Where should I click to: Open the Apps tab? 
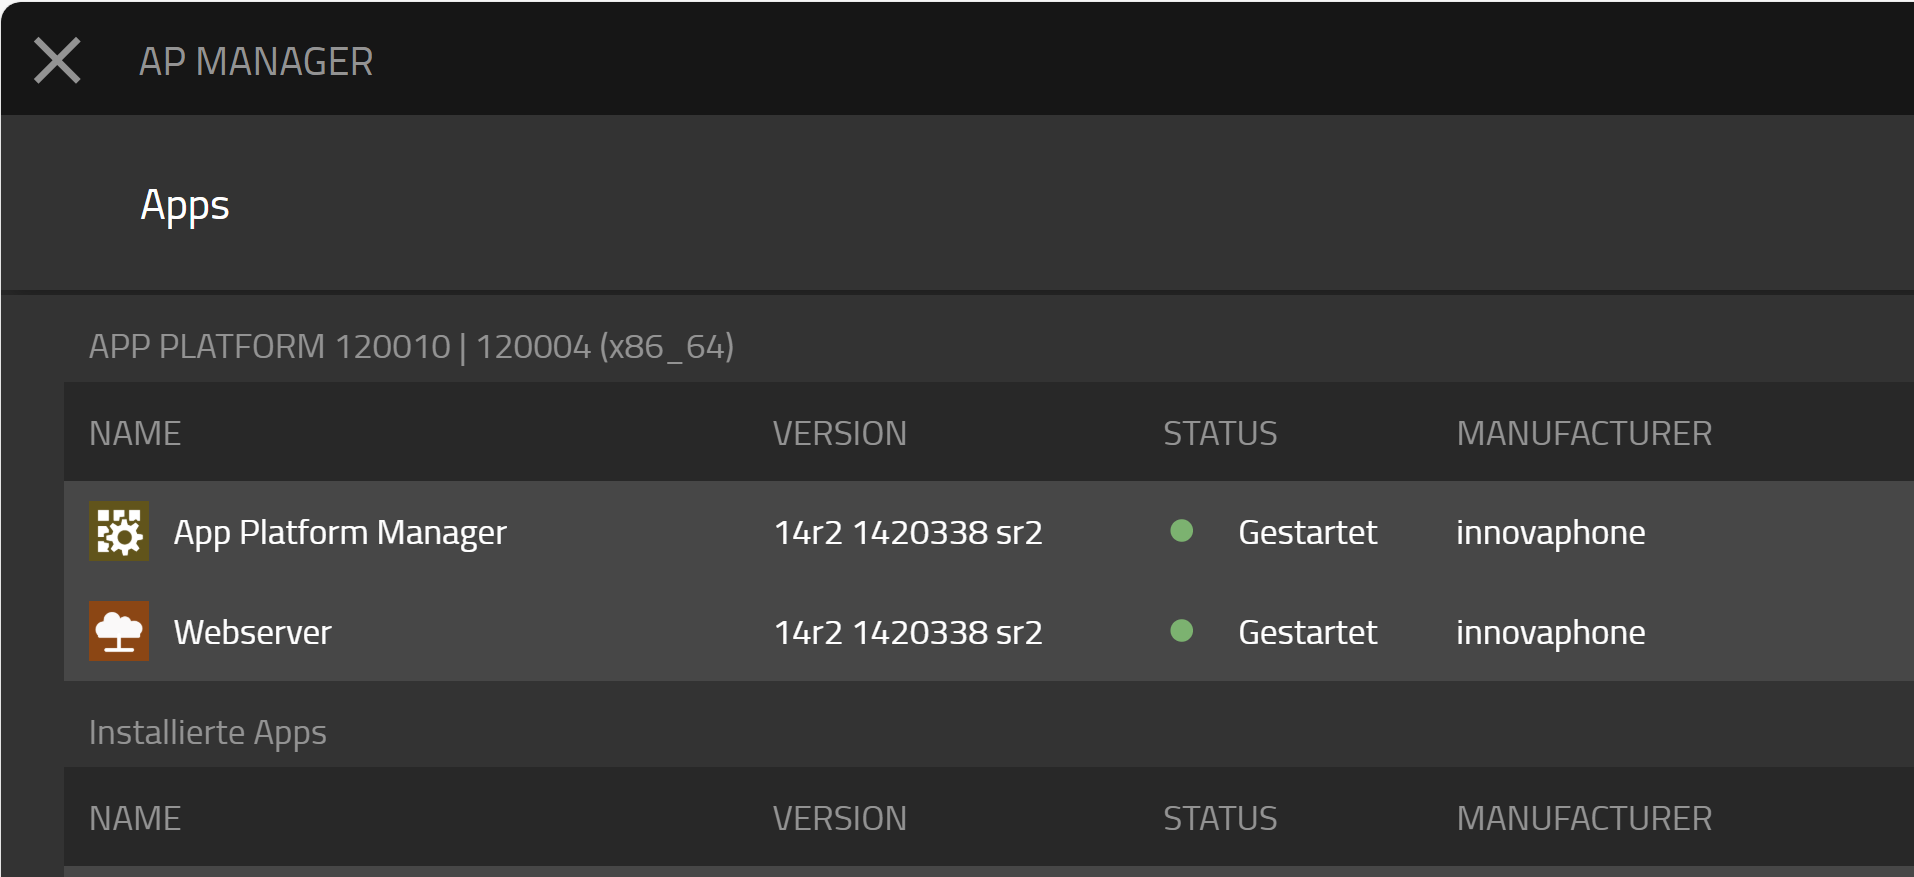(x=185, y=205)
